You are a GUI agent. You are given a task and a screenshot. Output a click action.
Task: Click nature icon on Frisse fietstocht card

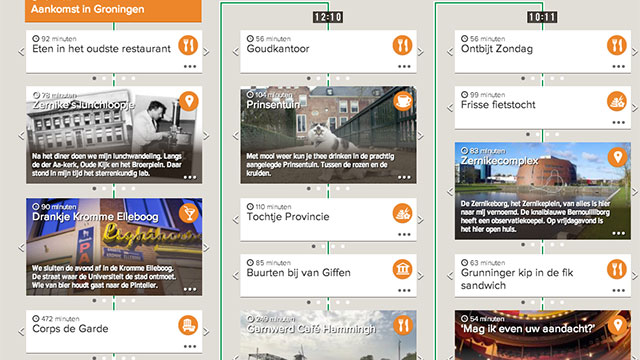point(617,101)
